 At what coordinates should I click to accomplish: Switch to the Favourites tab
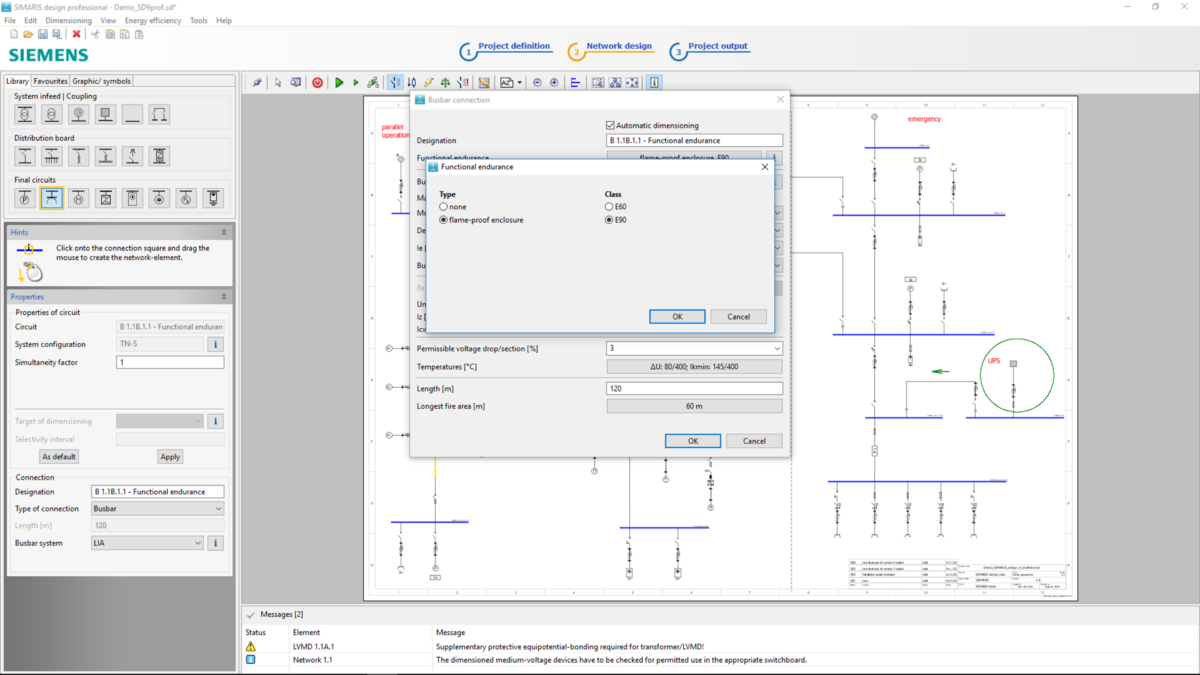50,81
